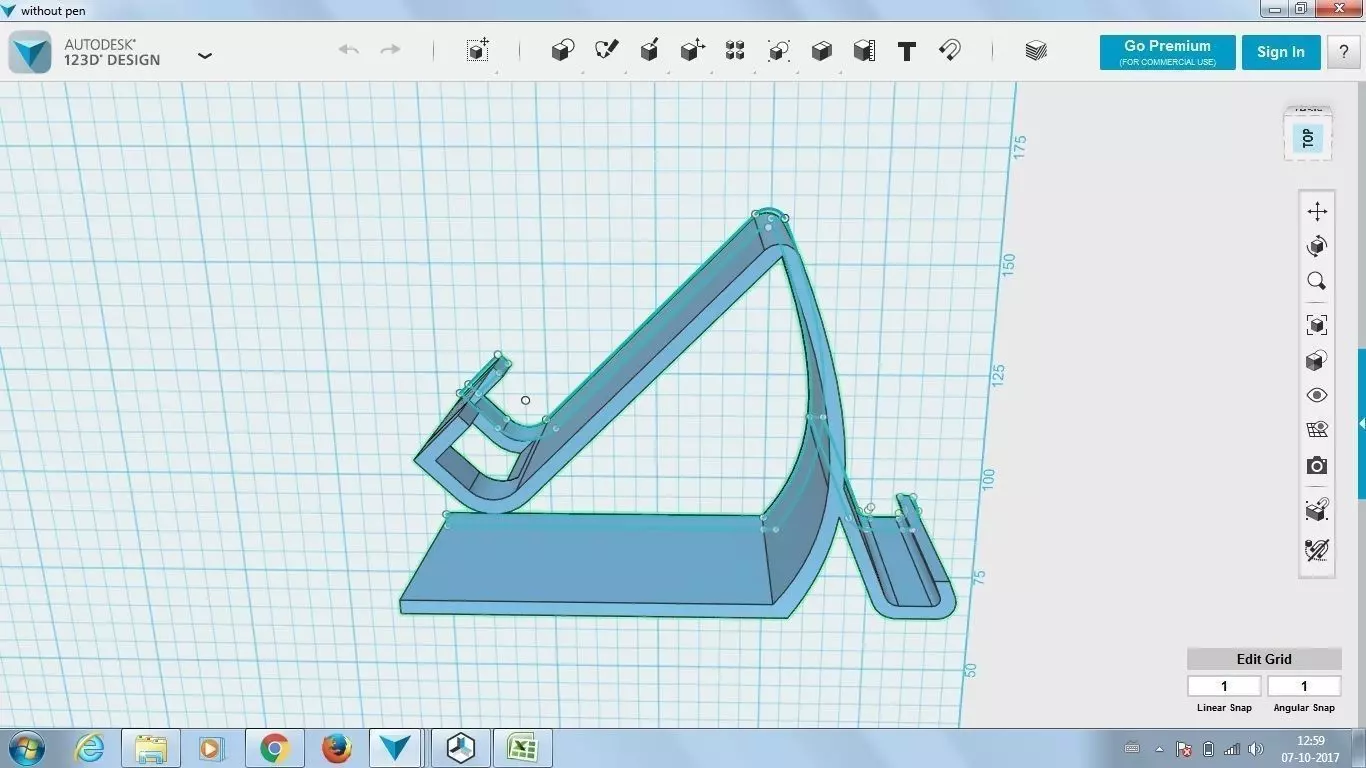Open the Windows Start button
1366x768 pixels.
(25, 748)
